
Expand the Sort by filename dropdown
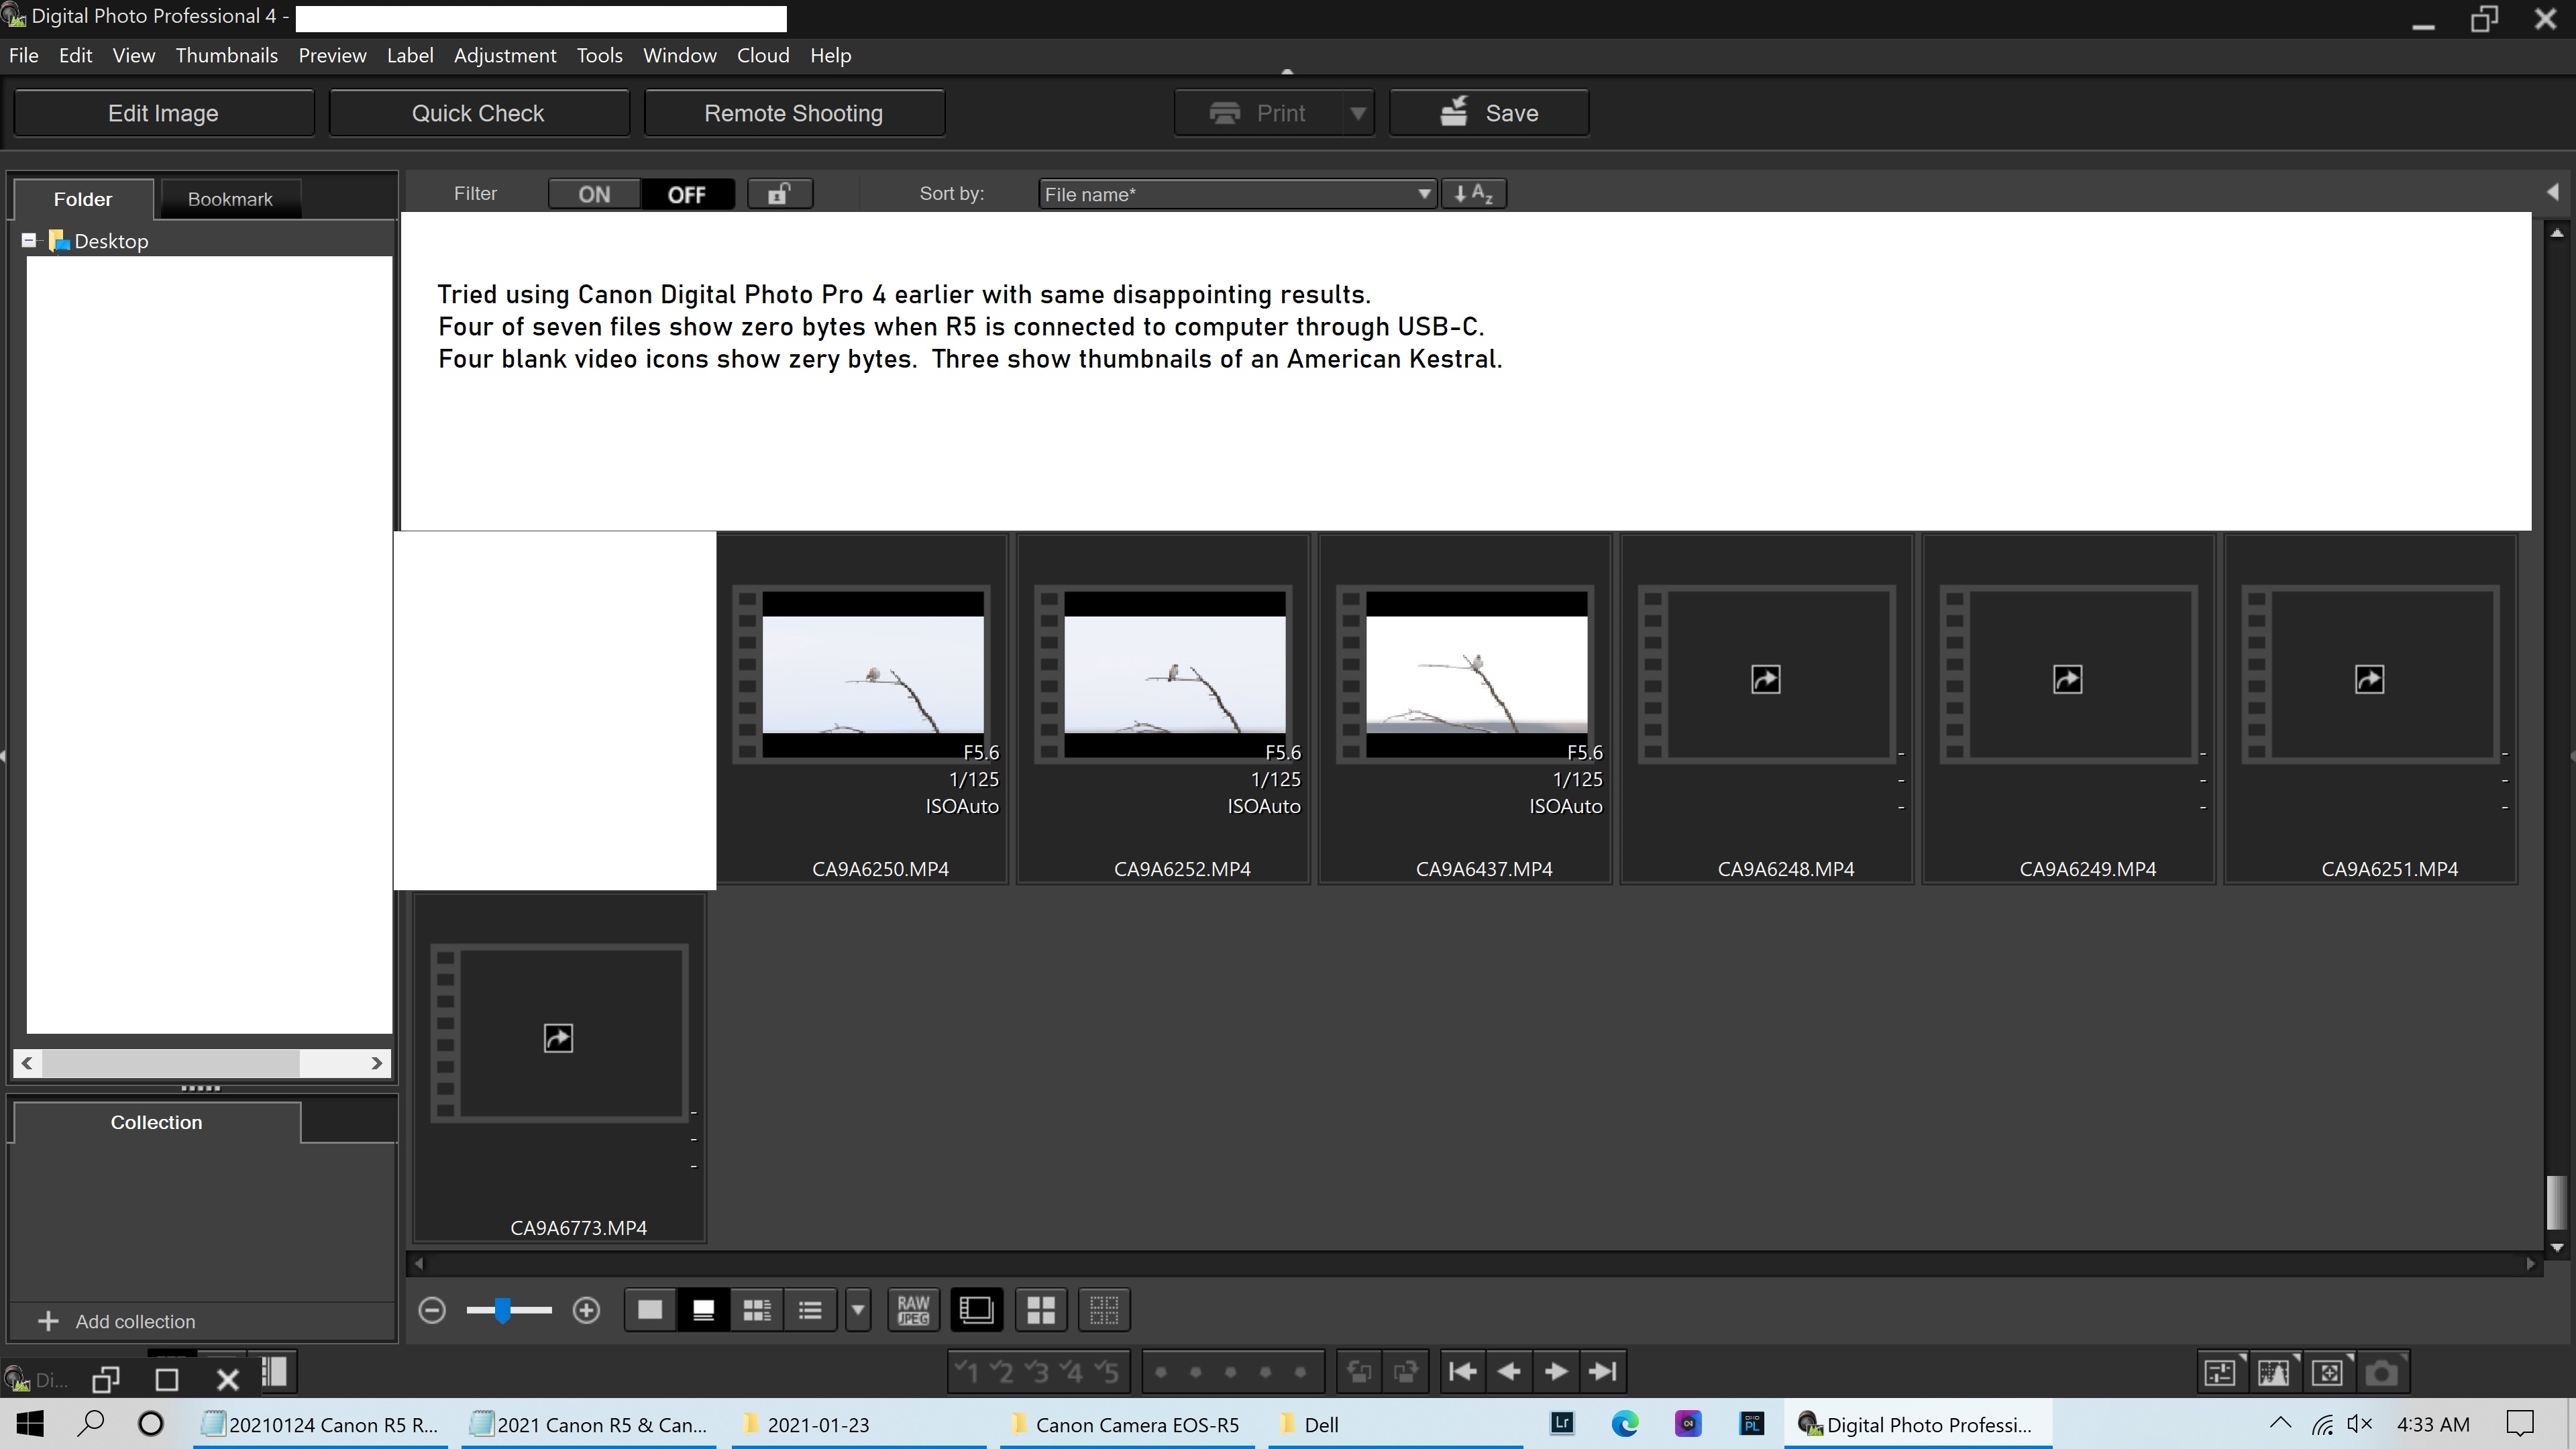pos(1424,193)
